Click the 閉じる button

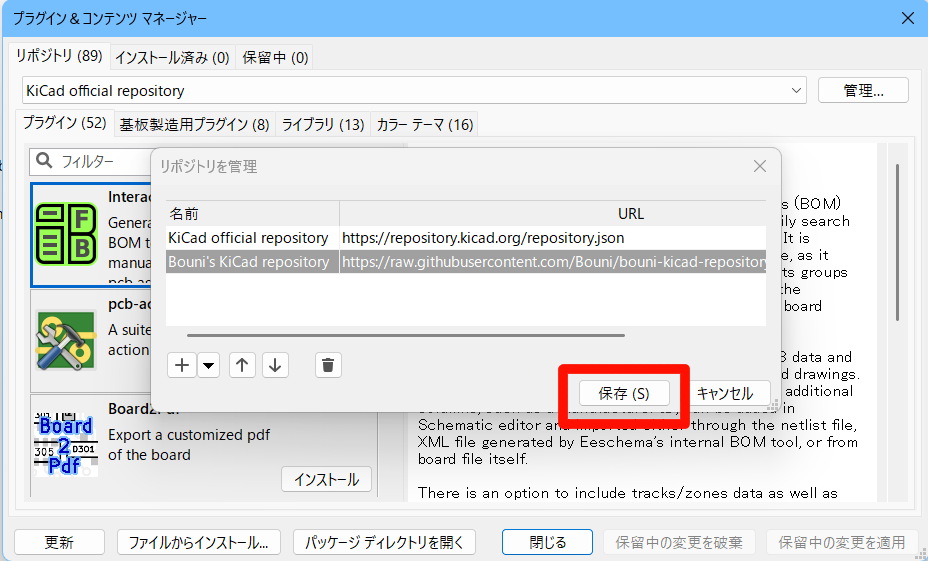tap(547, 542)
